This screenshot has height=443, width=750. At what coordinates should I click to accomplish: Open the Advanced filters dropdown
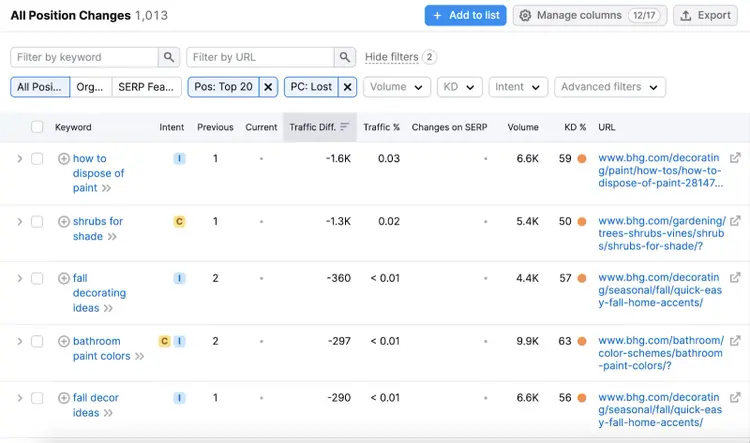click(x=610, y=87)
